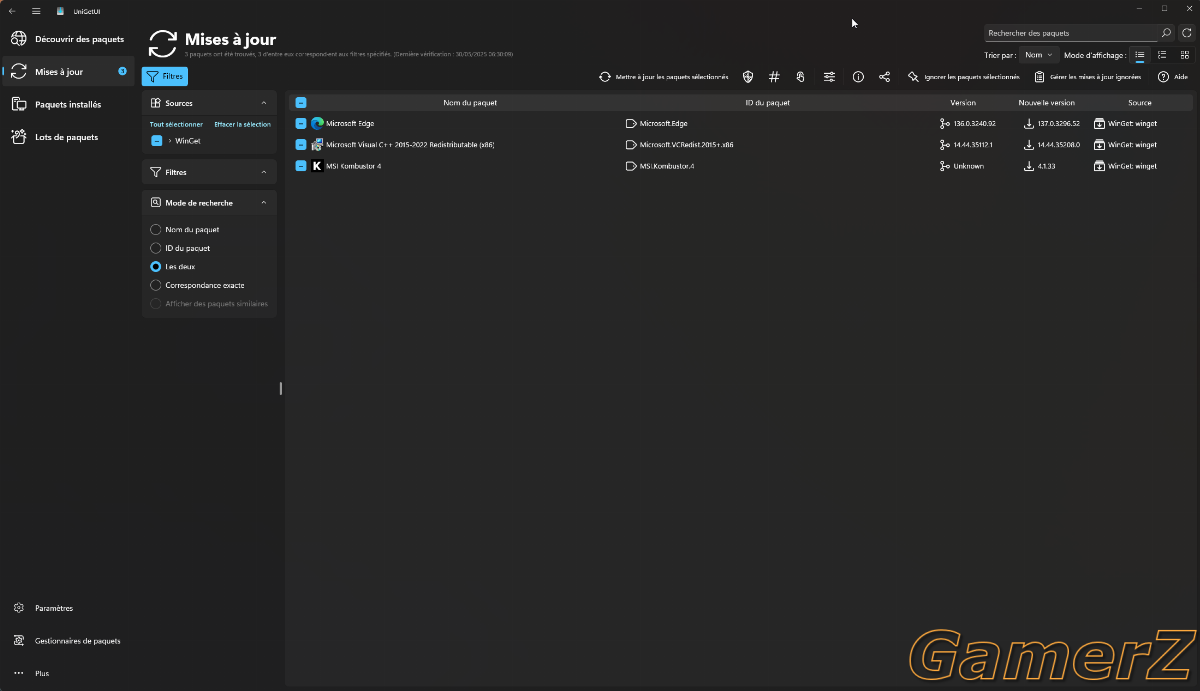Open the Mises à jour page

pos(68,72)
